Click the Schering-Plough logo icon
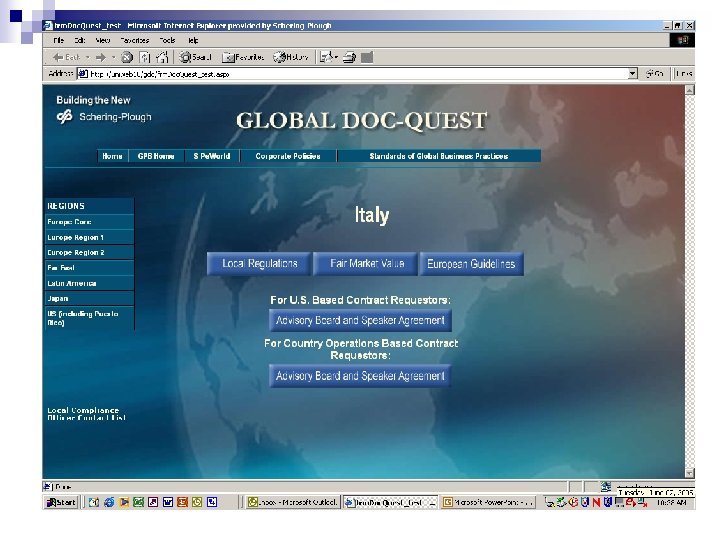 65,117
